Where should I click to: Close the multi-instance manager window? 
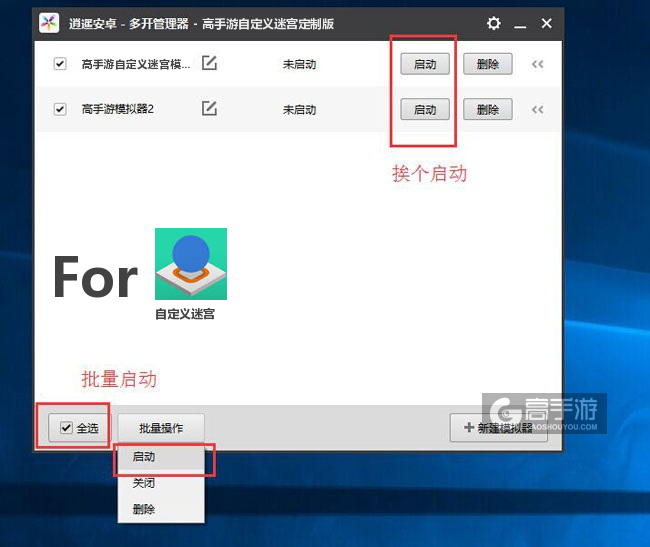[x=546, y=23]
